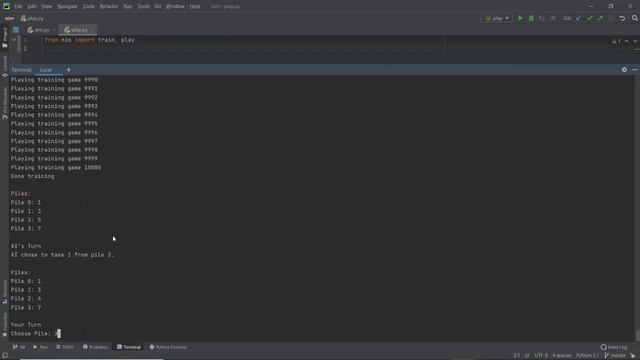
Task: Open Commit tool window on left sidebar
Action: [x=5, y=67]
